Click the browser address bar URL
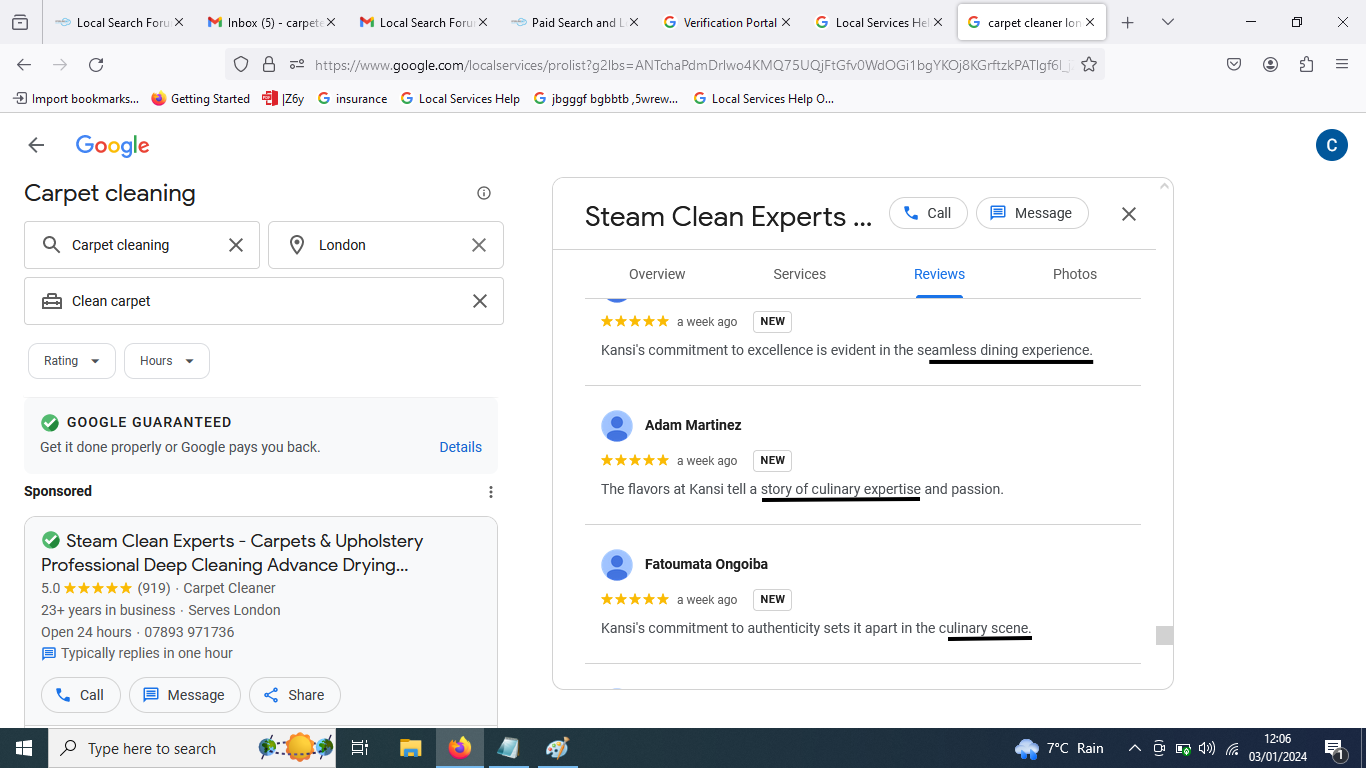Screen dimensions: 1366x768 click(x=692, y=64)
